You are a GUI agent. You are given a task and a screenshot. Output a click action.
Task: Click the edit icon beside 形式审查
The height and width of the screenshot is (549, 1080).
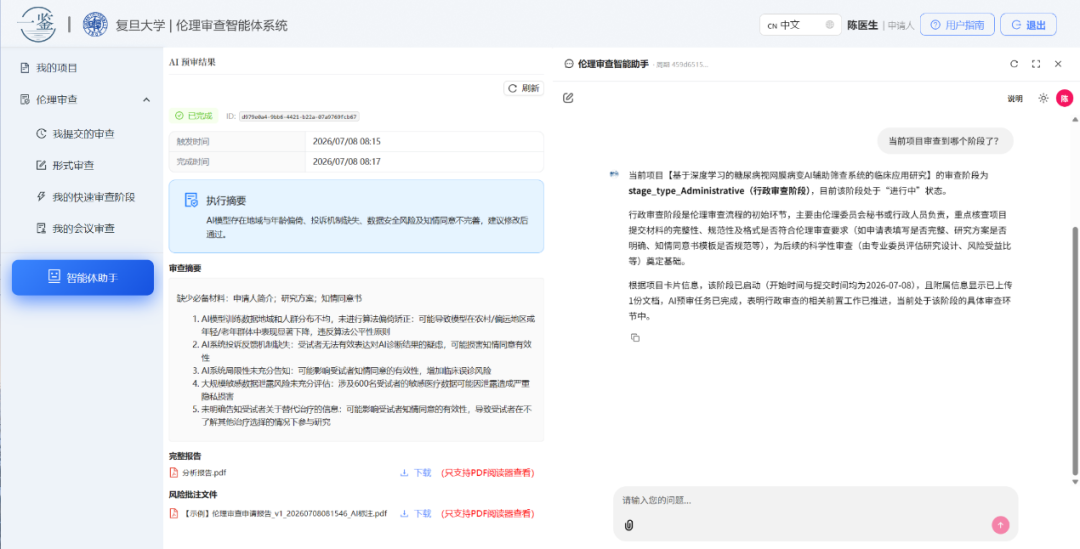coord(41,165)
